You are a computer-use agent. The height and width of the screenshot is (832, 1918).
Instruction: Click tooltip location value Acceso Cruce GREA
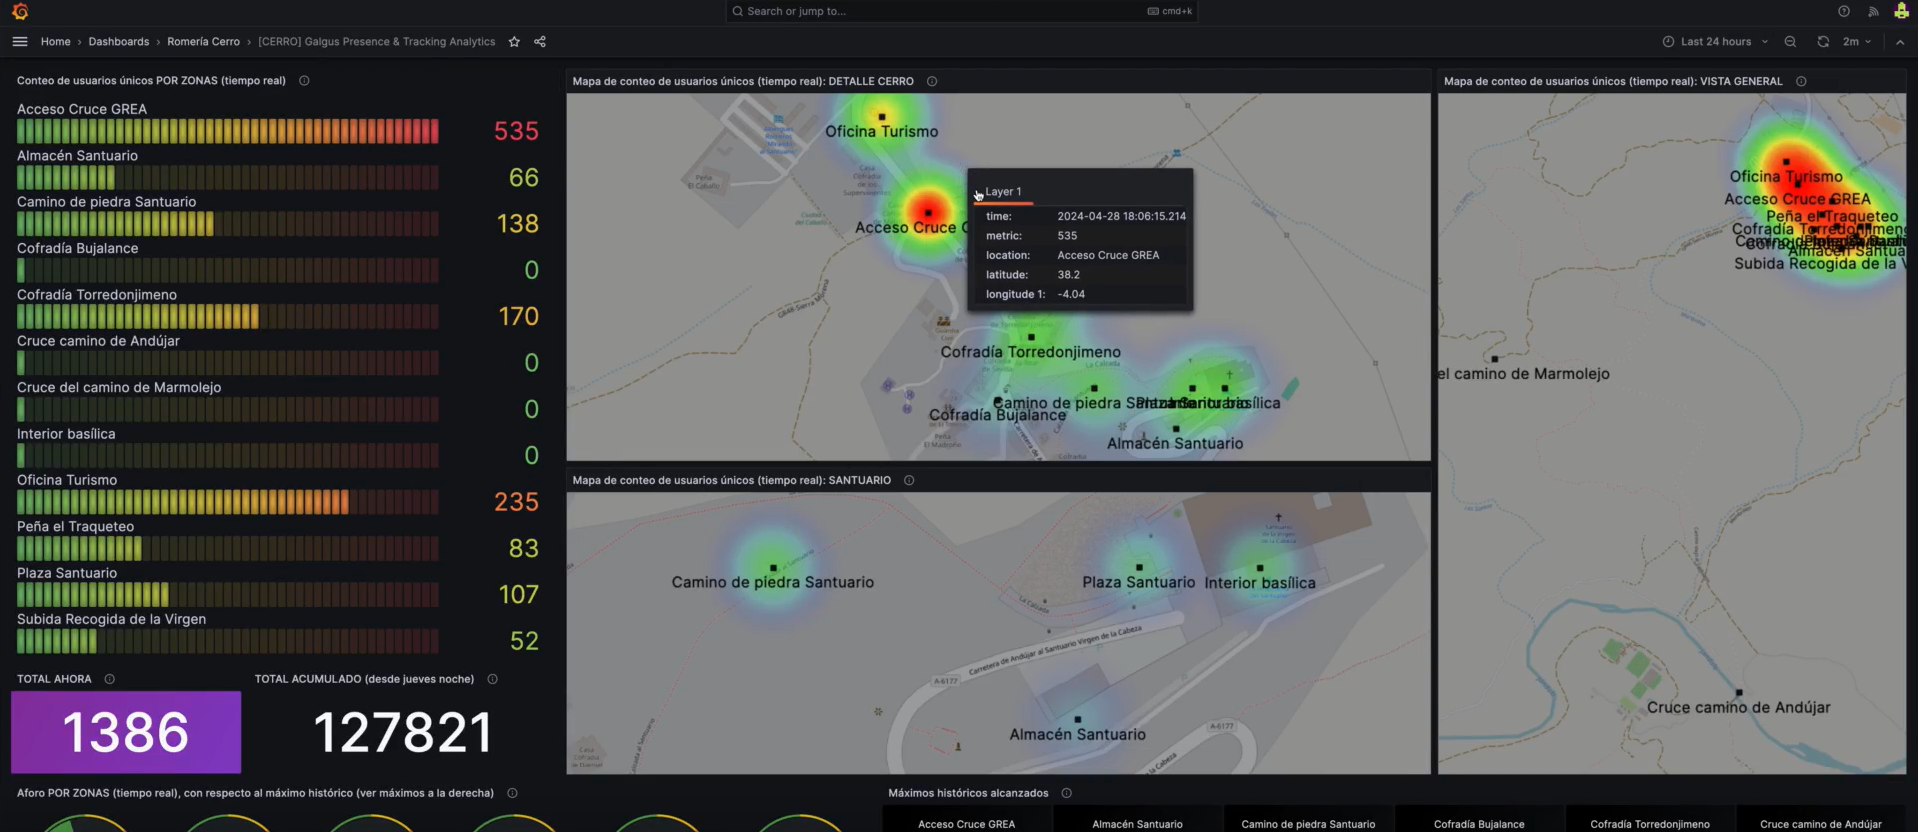(x=1108, y=255)
